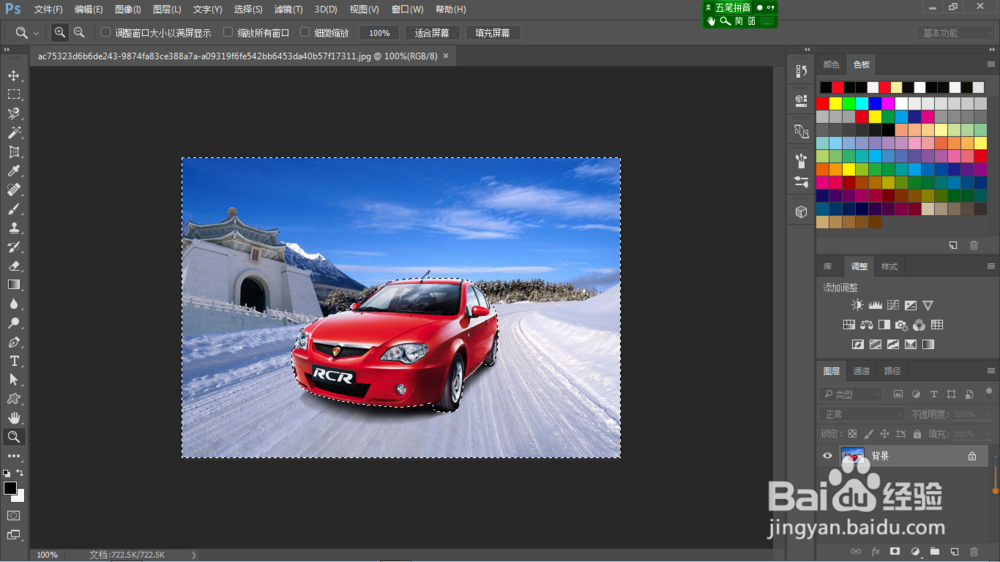1000x562 pixels.
Task: Open the 3D panel cube icon
Action: coord(801,212)
